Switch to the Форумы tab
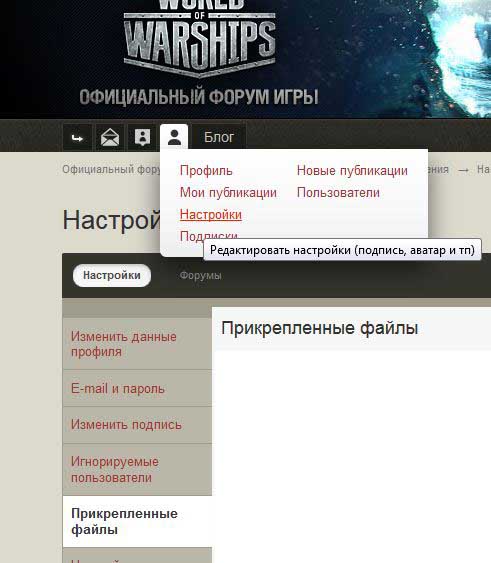The height and width of the screenshot is (563, 491). coord(200,276)
